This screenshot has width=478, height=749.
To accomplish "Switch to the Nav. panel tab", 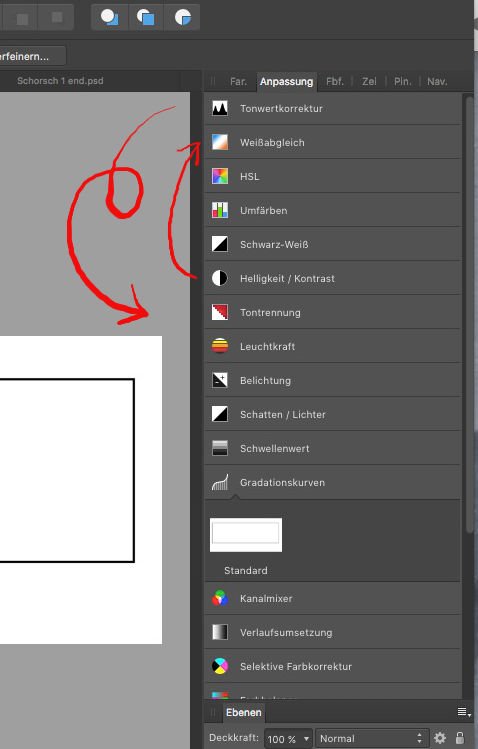I will click(437, 82).
